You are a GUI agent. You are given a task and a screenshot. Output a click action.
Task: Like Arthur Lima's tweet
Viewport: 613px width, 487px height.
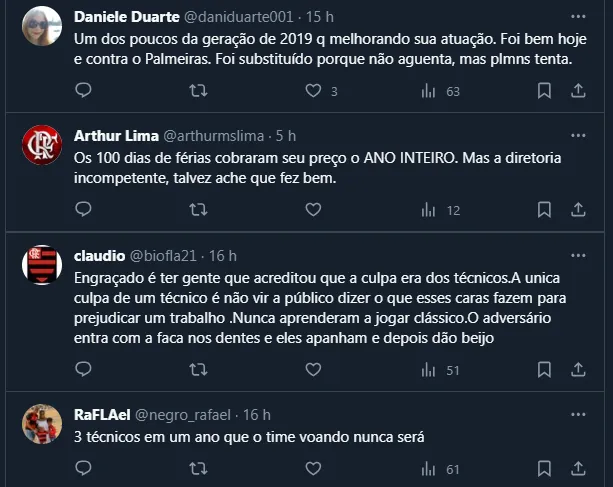coord(313,210)
